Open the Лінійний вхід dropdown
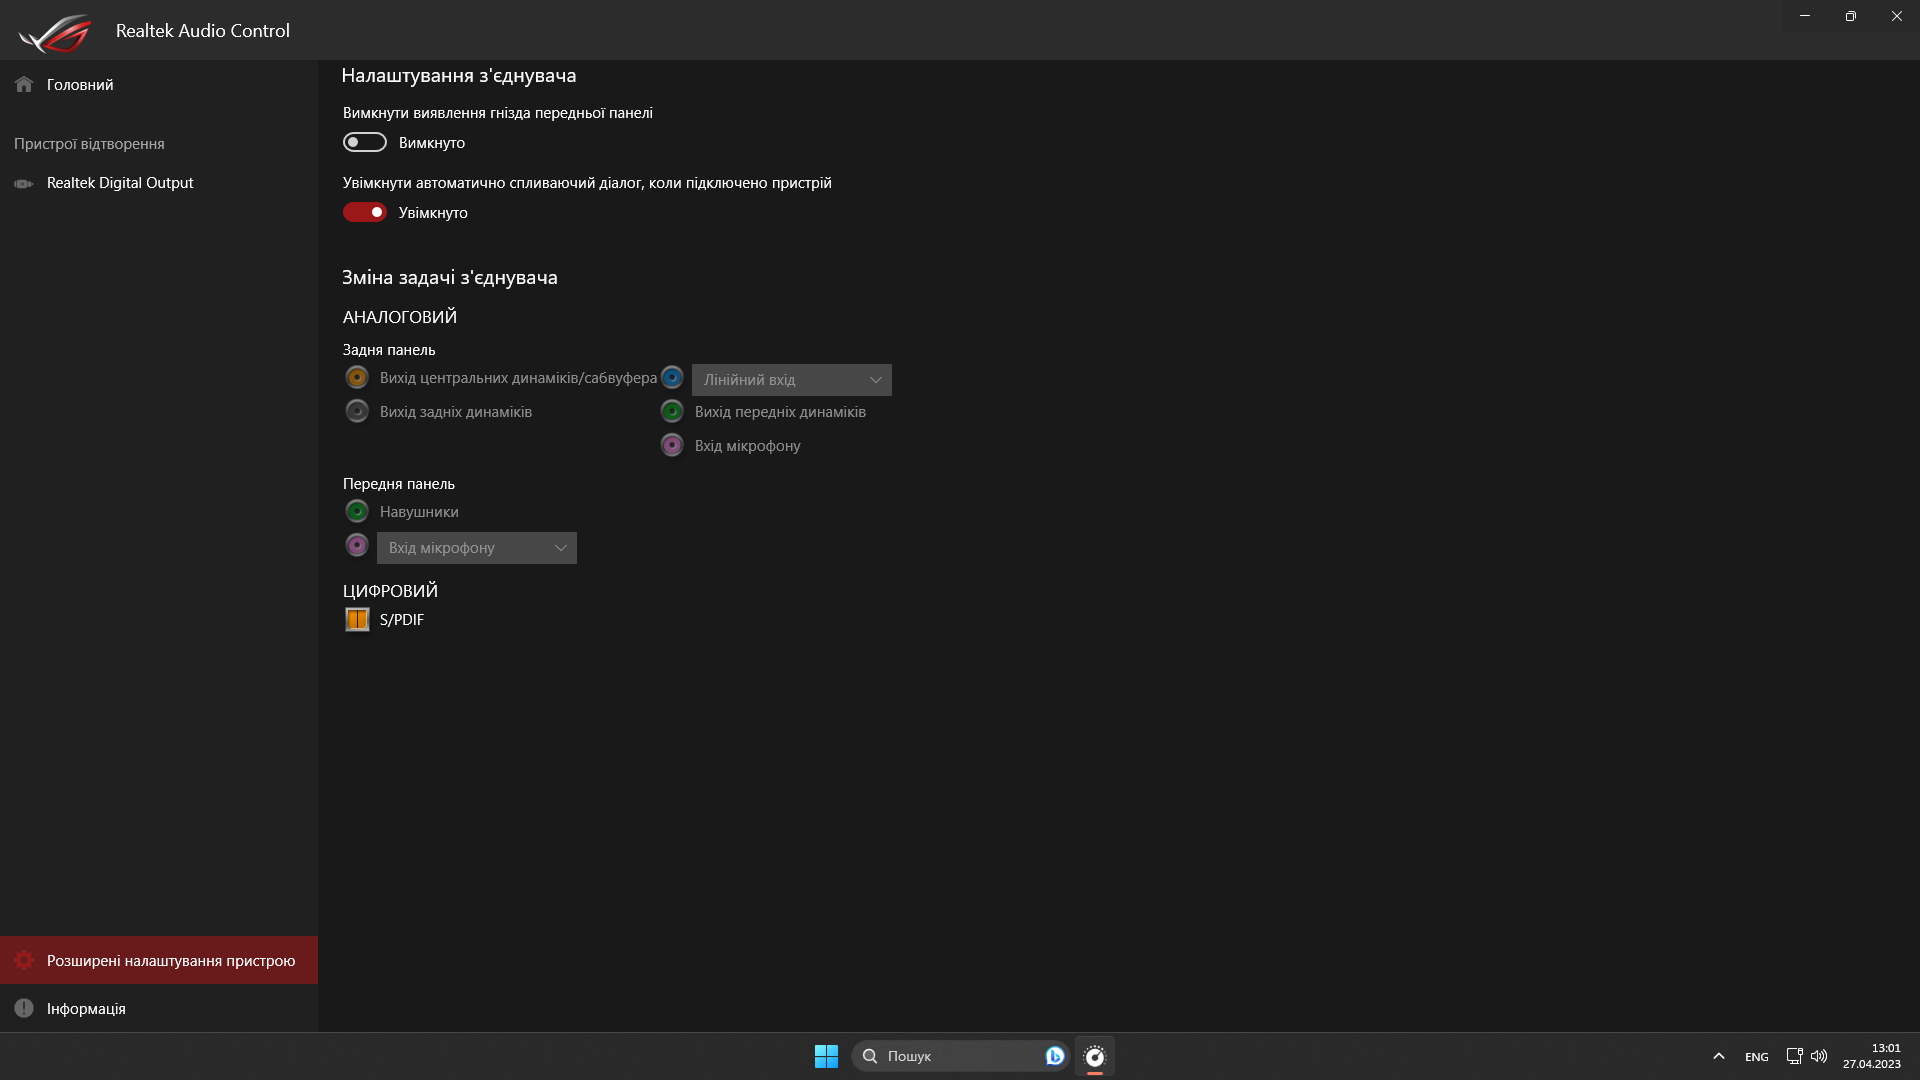 pos(792,380)
